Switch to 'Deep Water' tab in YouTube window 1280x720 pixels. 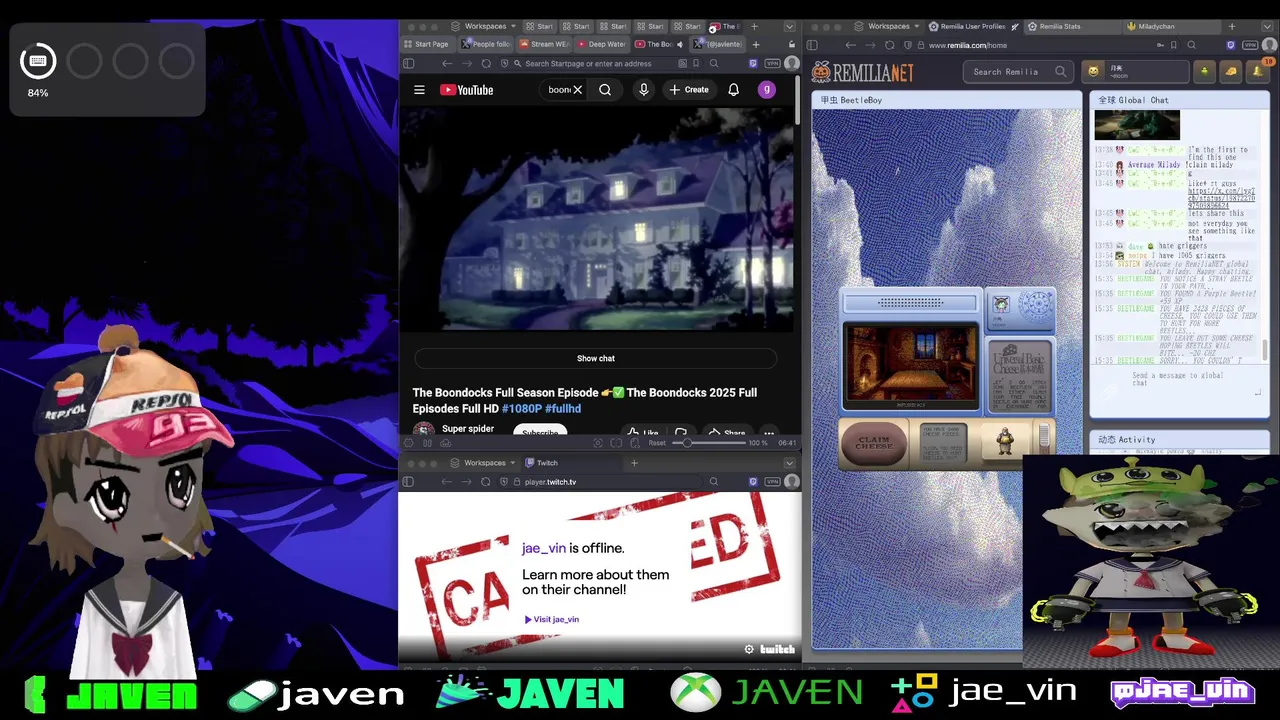pyautogui.click(x=600, y=44)
